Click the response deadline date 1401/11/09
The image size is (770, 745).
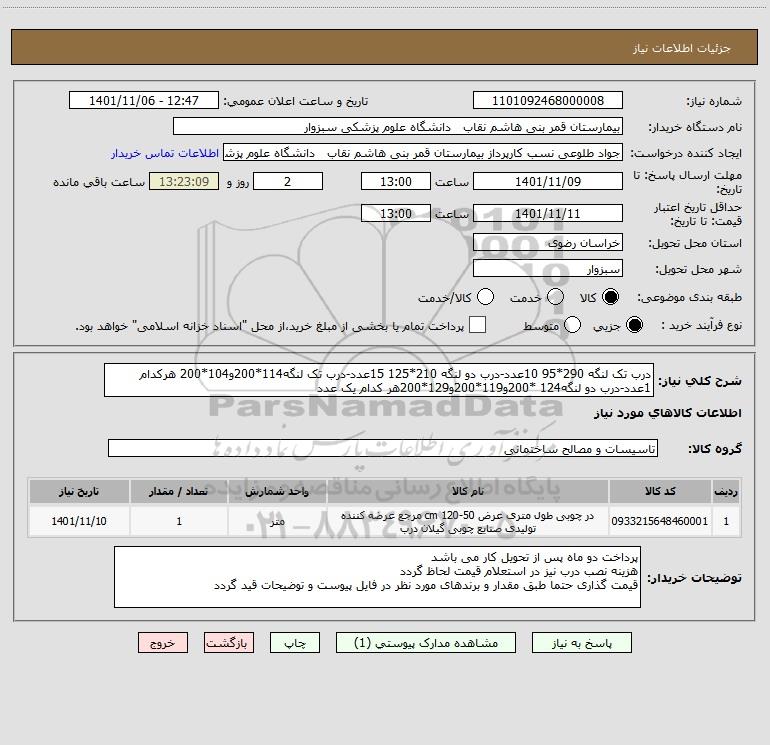(548, 181)
